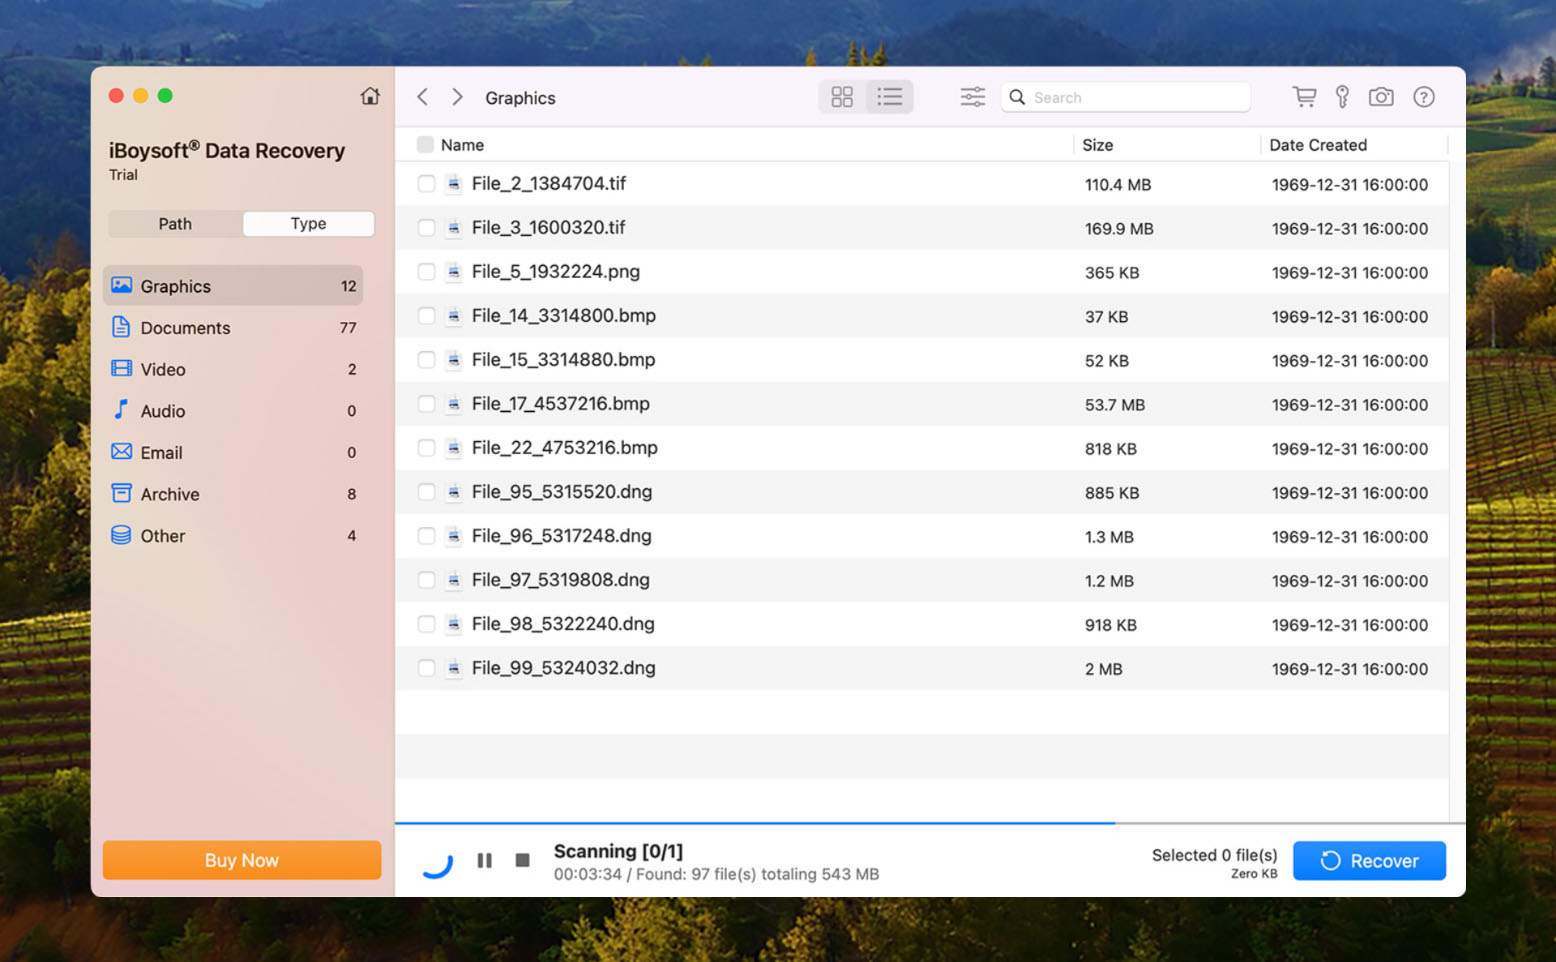Open the shopping cart purchase icon

coord(1304,97)
